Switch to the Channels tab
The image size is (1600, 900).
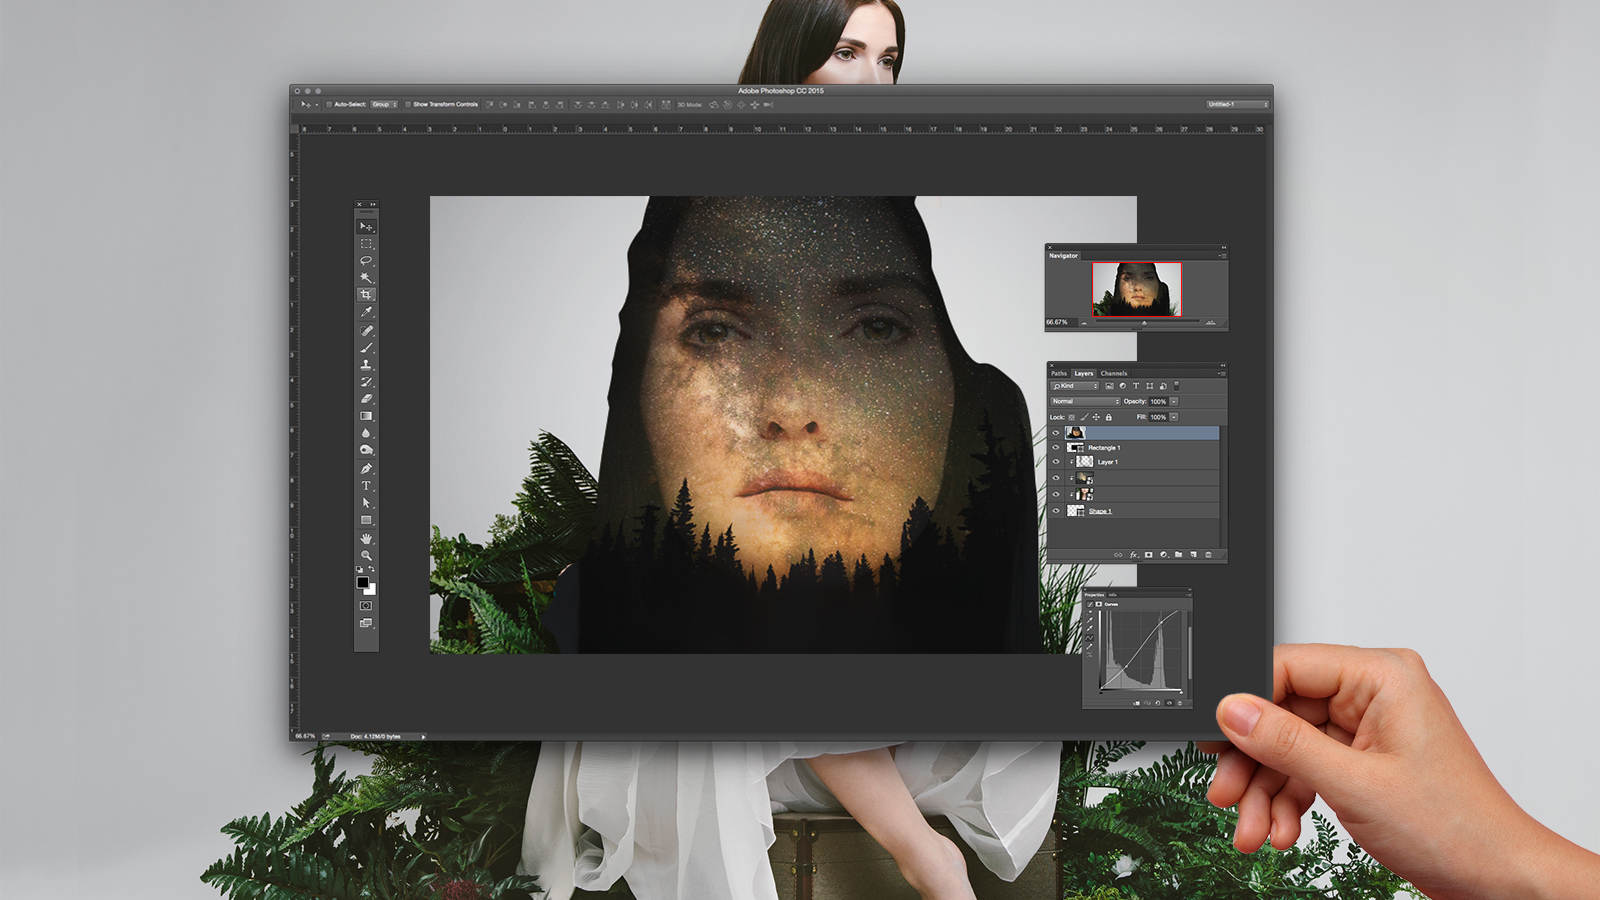(1114, 373)
